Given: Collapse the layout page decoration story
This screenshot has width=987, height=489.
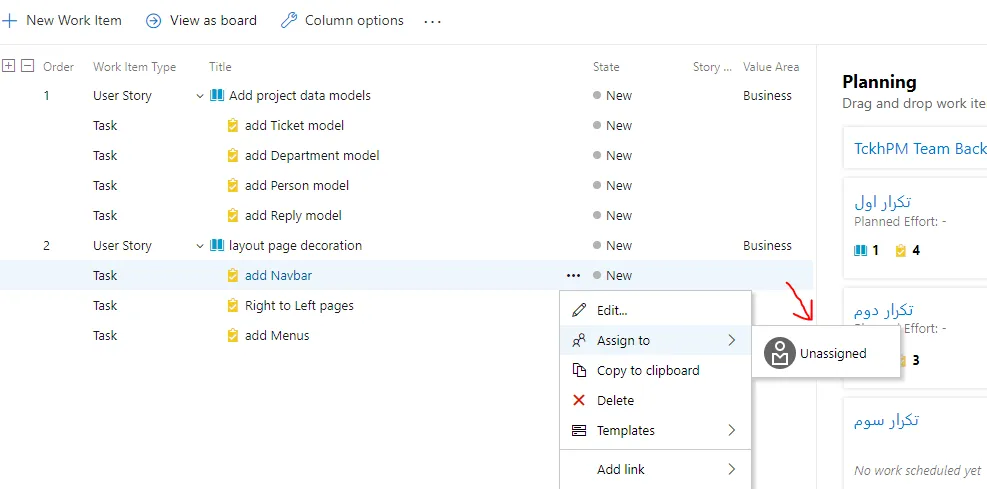Looking at the screenshot, I should point(200,246).
